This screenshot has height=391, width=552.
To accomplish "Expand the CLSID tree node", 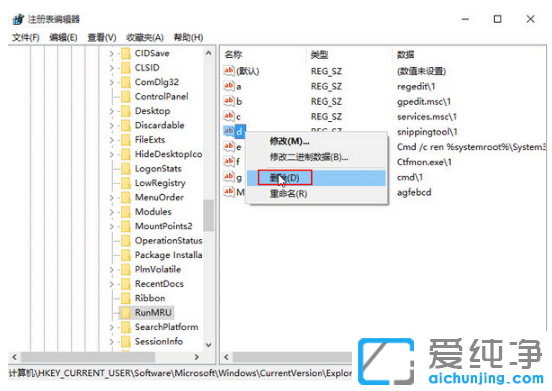I will [112, 68].
